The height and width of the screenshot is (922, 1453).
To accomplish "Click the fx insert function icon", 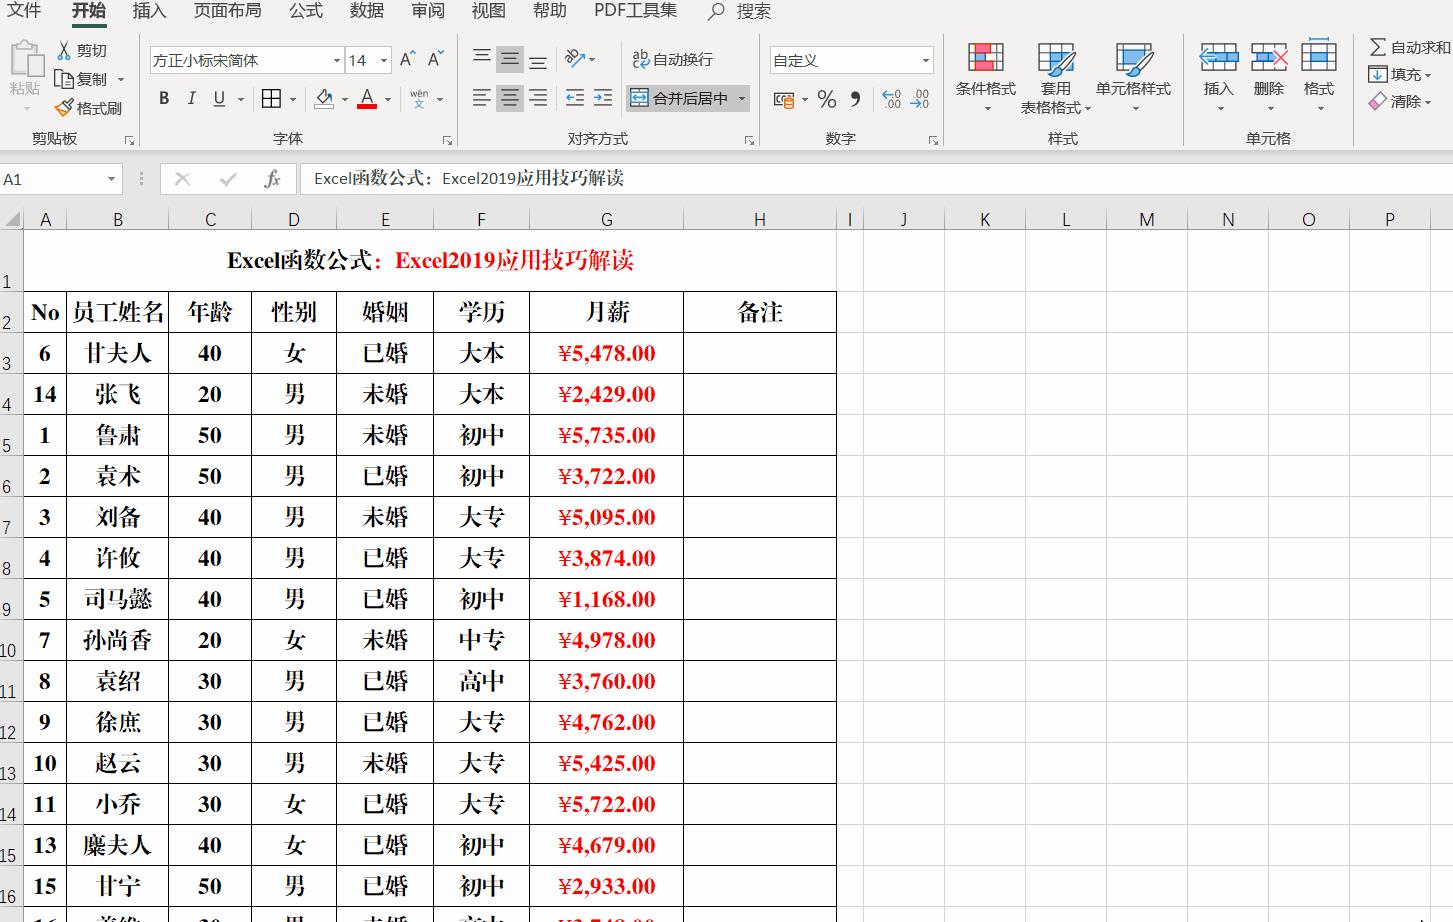I will (272, 179).
